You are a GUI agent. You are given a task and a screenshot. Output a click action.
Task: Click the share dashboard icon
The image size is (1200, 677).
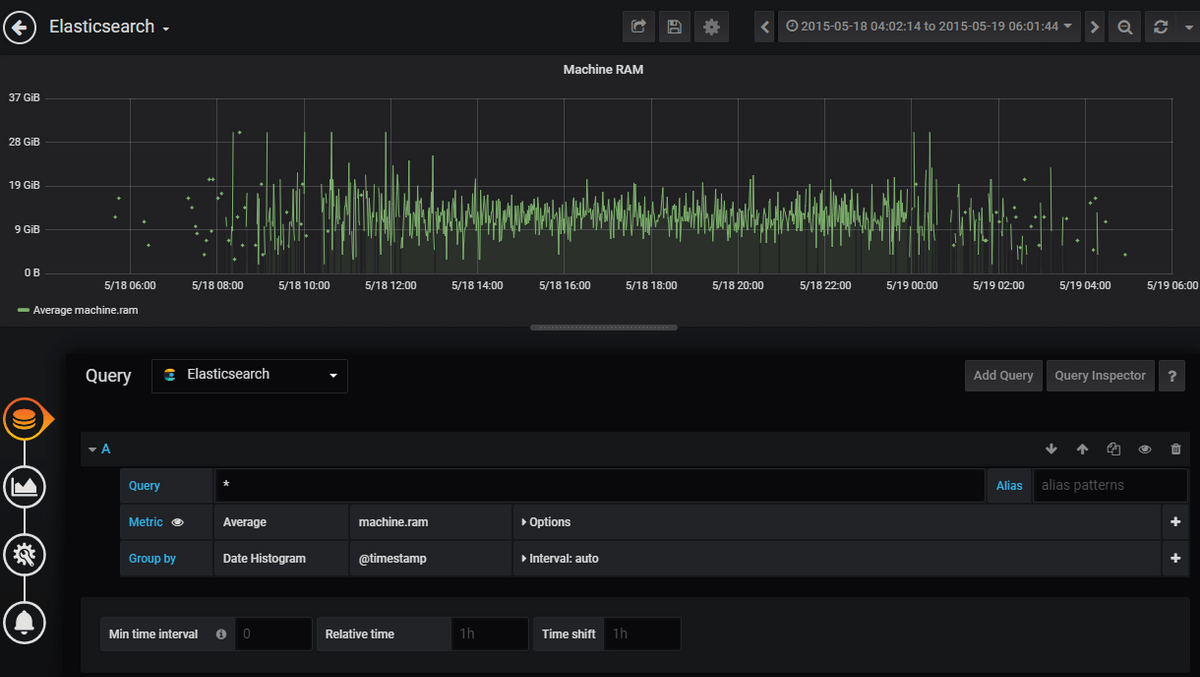point(637,27)
